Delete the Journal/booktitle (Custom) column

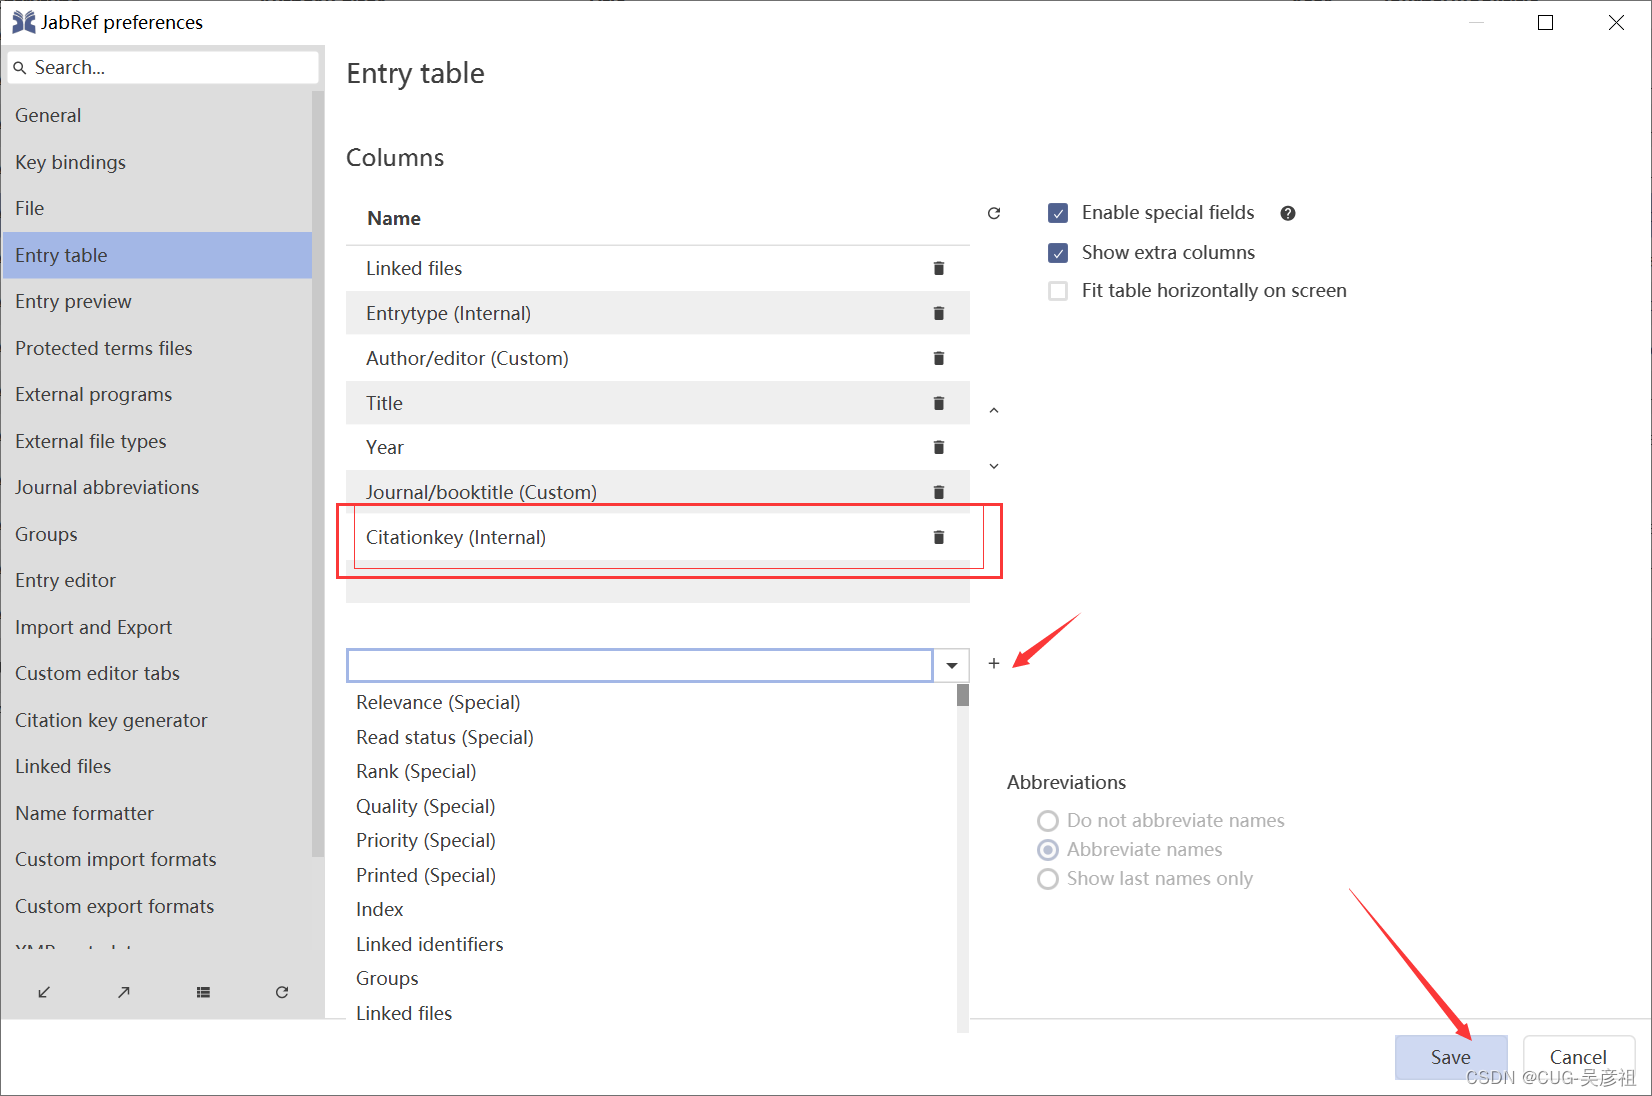(938, 492)
